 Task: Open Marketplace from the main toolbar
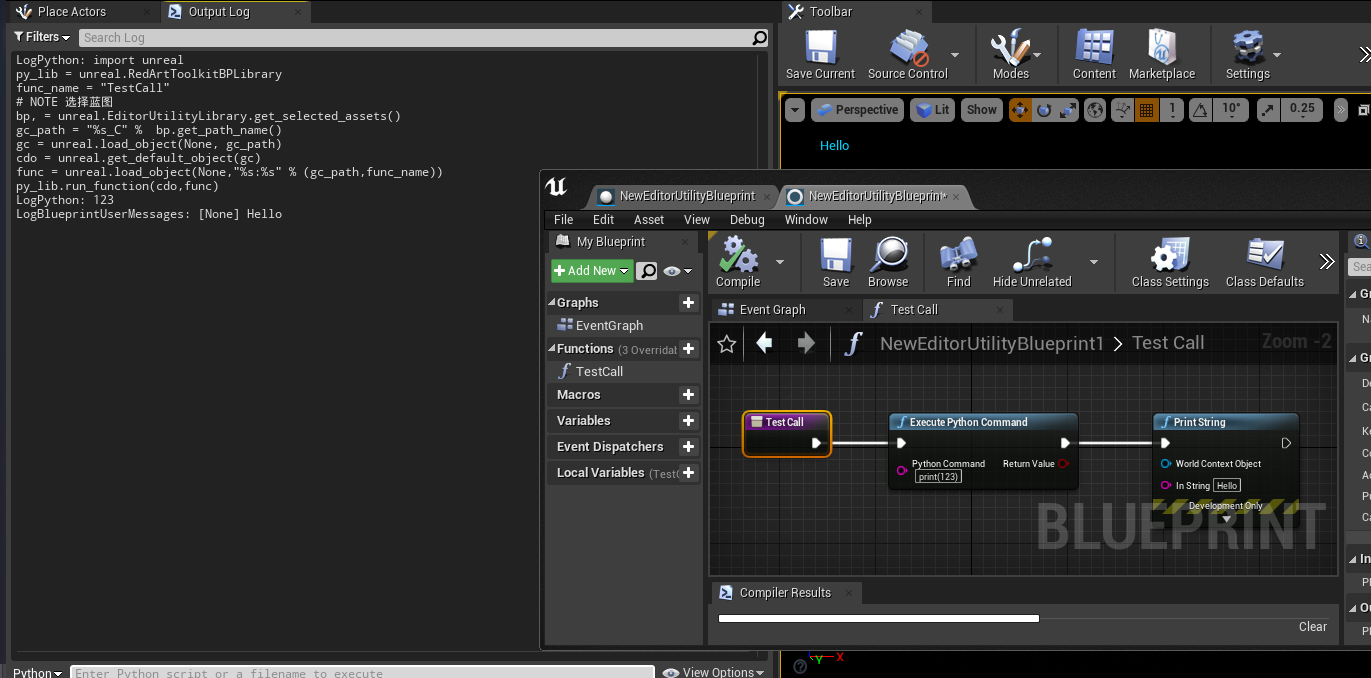pyautogui.click(x=1161, y=55)
